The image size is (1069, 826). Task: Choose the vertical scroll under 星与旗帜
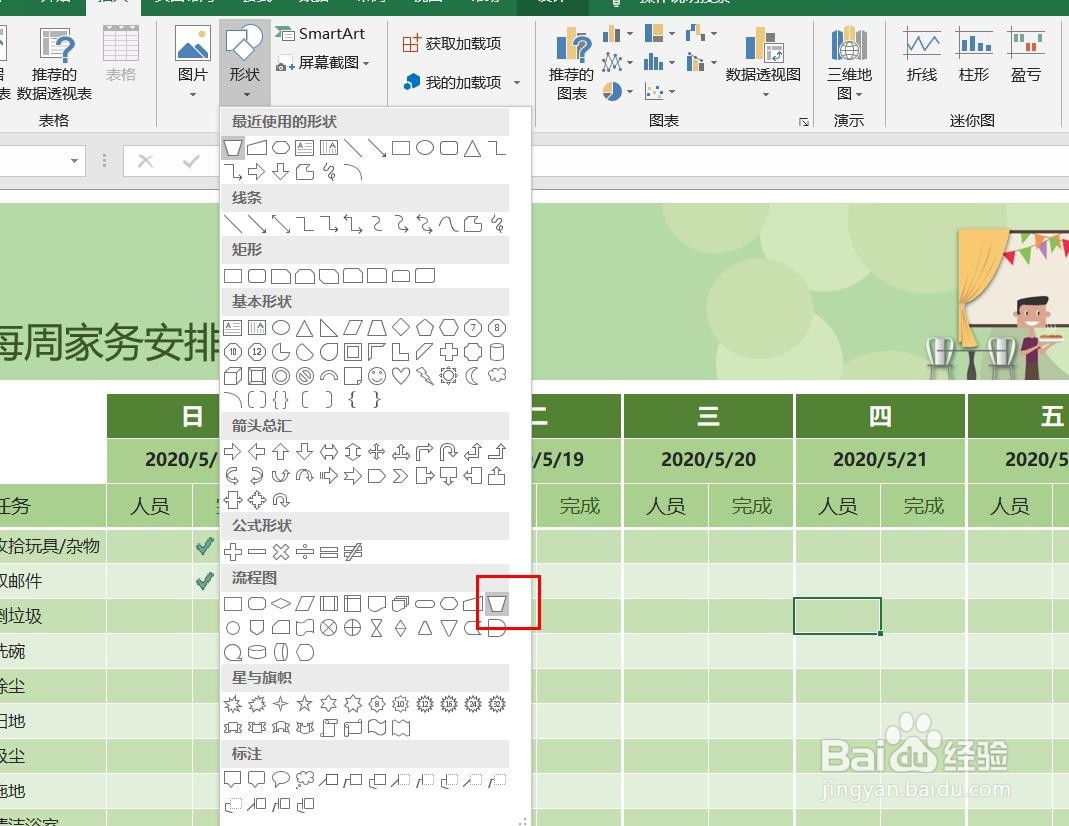tap(329, 728)
